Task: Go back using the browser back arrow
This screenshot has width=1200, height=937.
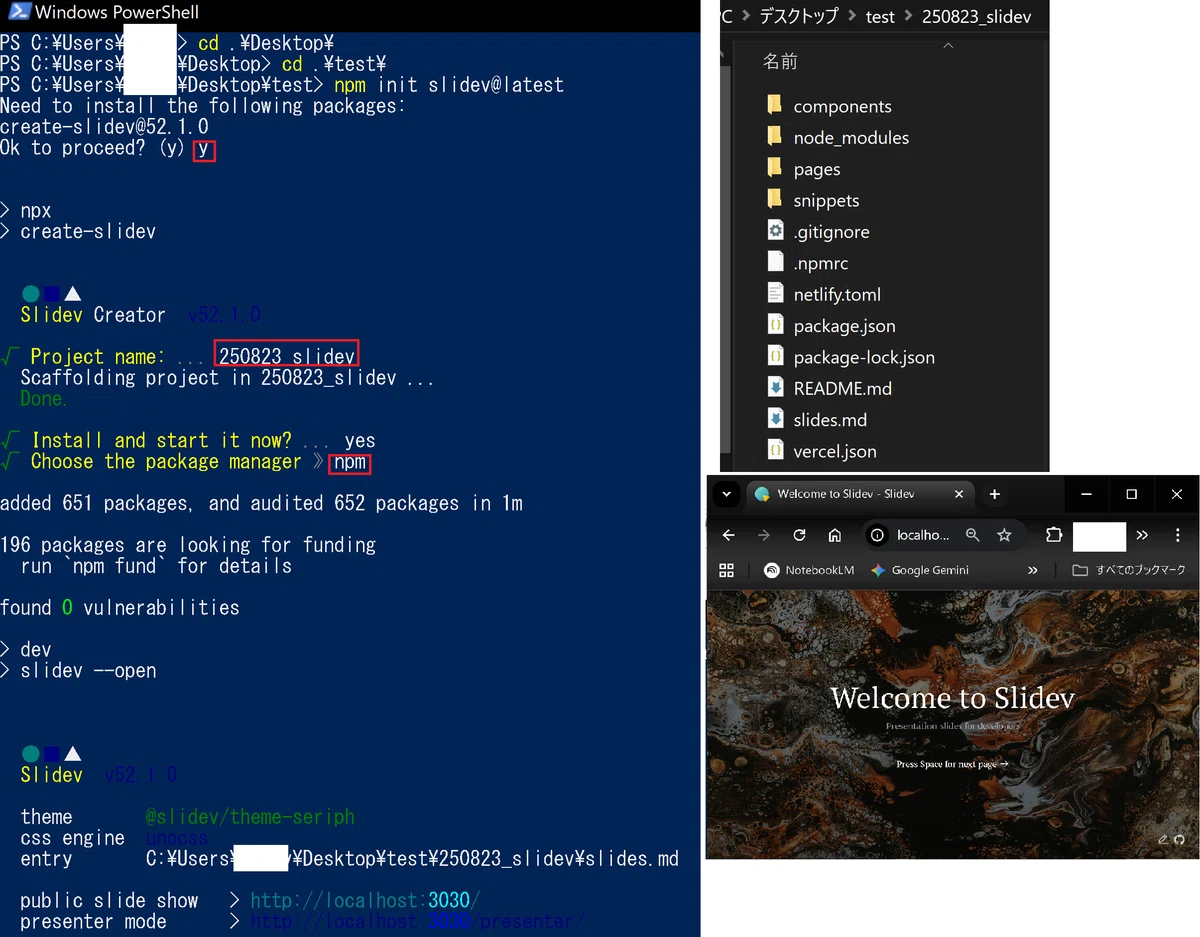Action: point(728,536)
